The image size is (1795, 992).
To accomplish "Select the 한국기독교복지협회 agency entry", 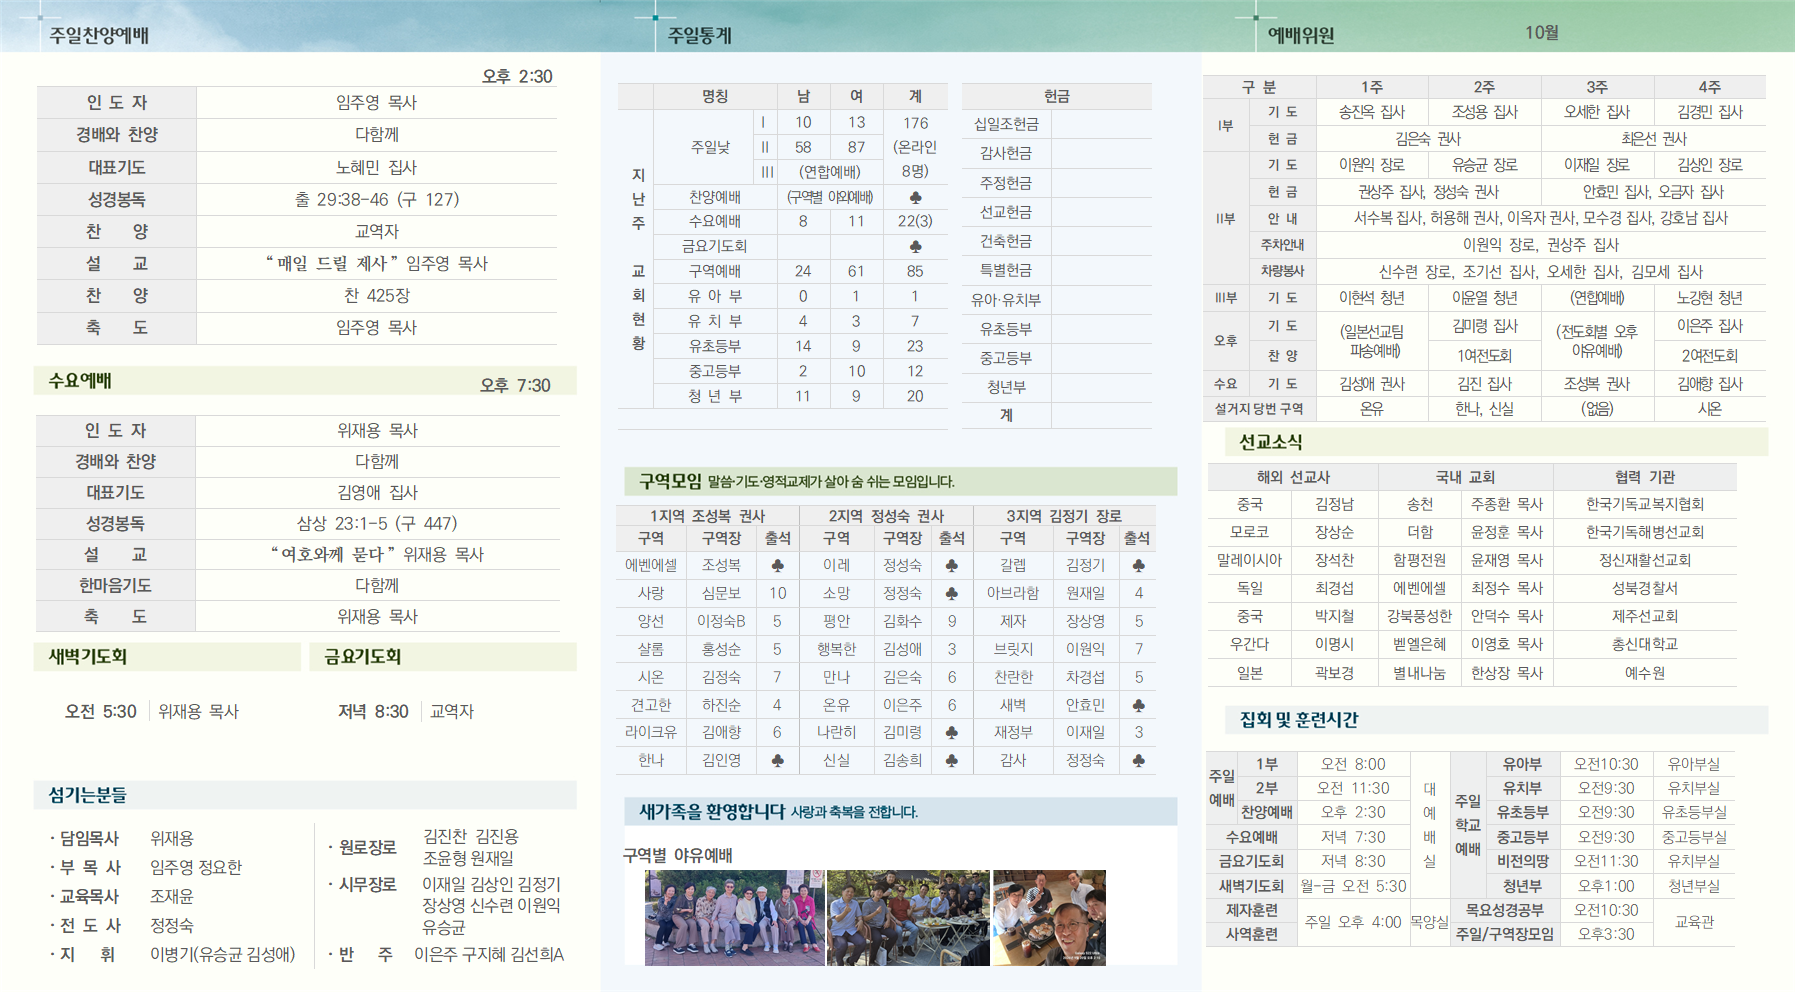I will (1645, 504).
